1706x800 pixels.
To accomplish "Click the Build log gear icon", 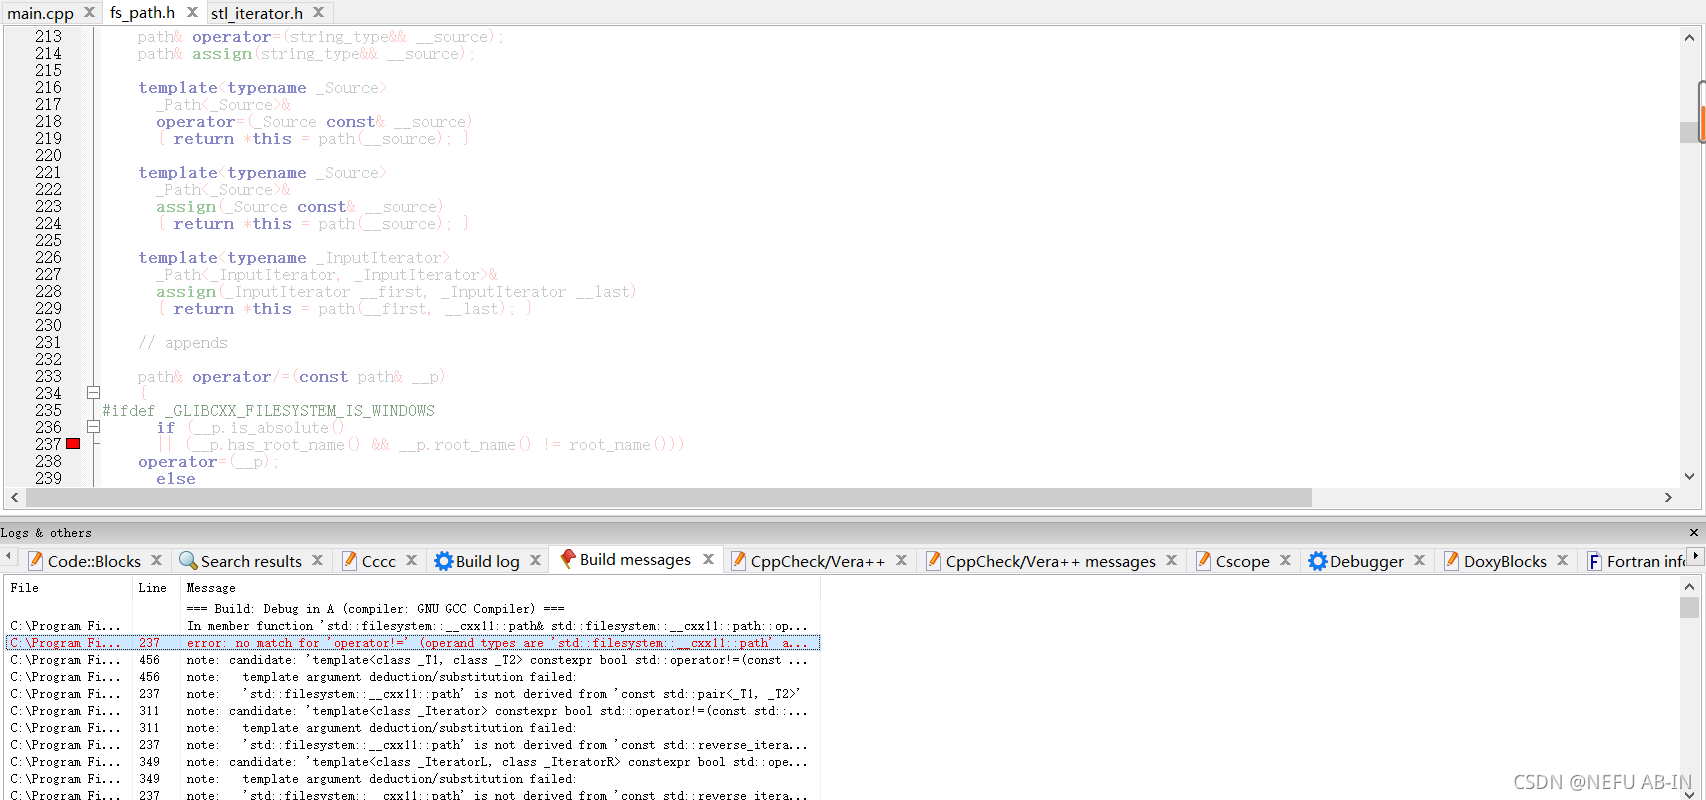I will pos(444,561).
